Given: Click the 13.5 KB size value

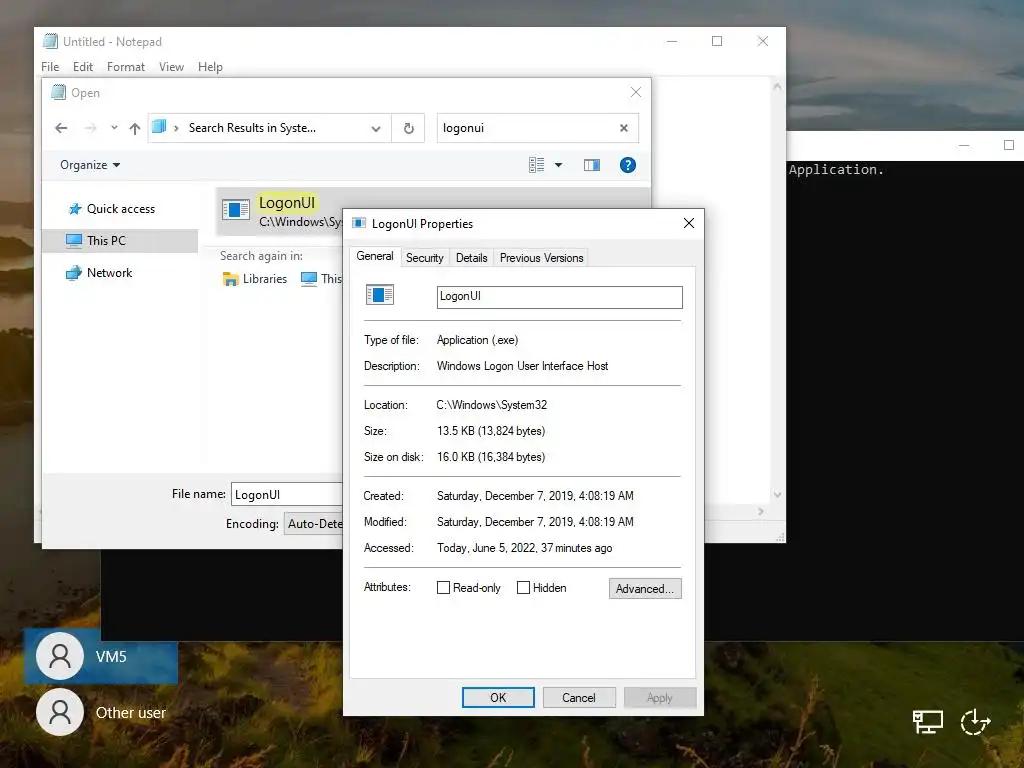Looking at the screenshot, I should pos(491,431).
